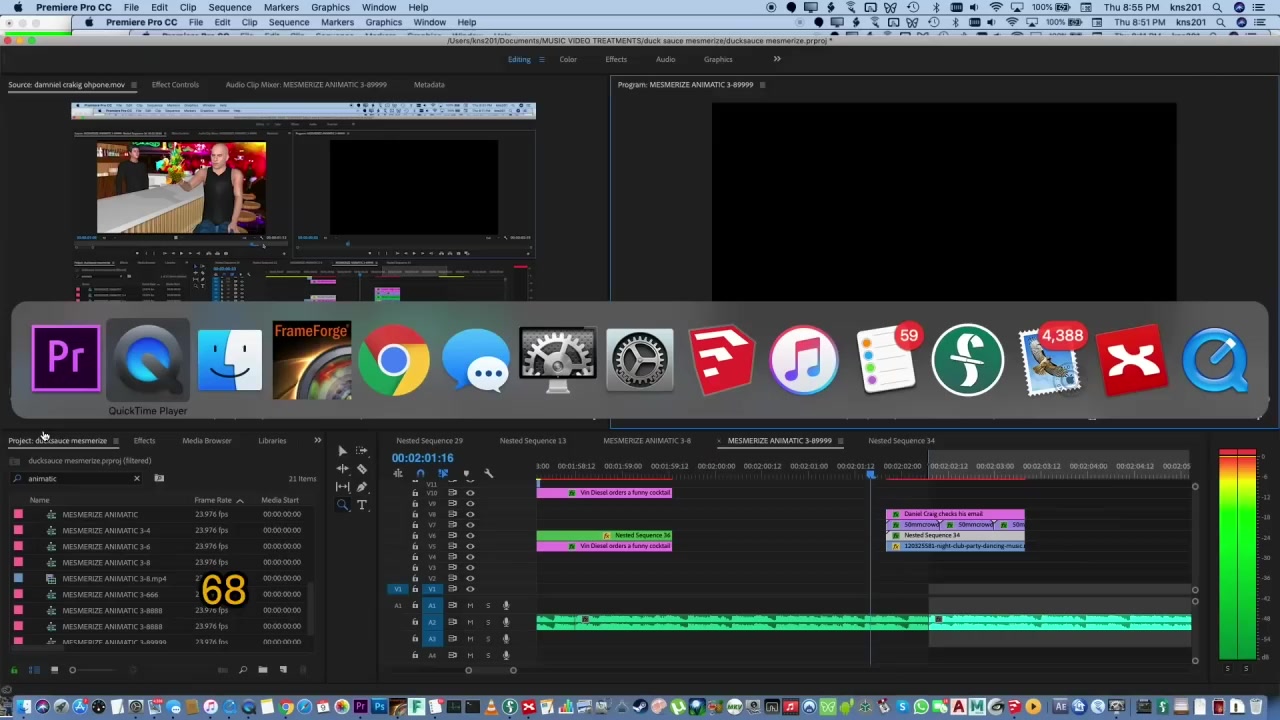This screenshot has width=1280, height=720.
Task: Open Media Browser tab
Action: tap(206, 440)
